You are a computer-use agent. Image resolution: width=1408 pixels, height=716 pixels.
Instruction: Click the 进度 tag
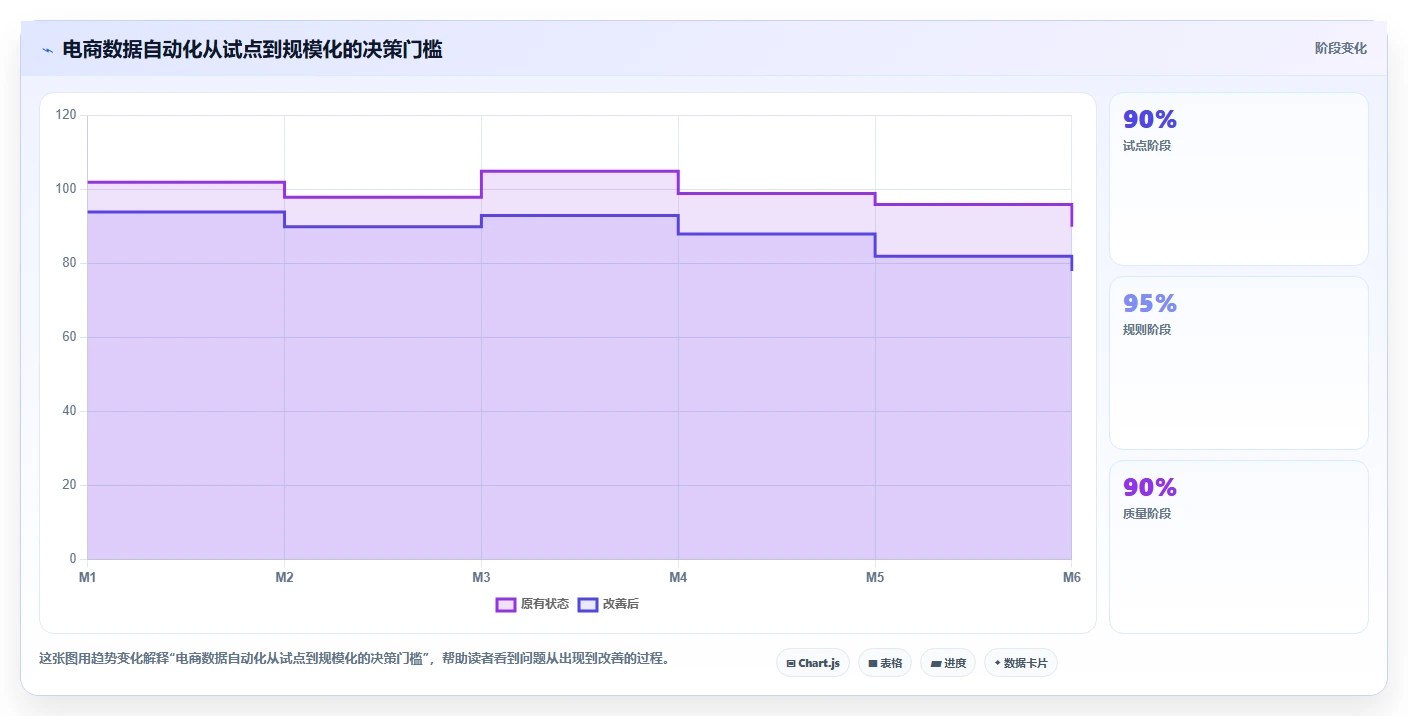948,663
